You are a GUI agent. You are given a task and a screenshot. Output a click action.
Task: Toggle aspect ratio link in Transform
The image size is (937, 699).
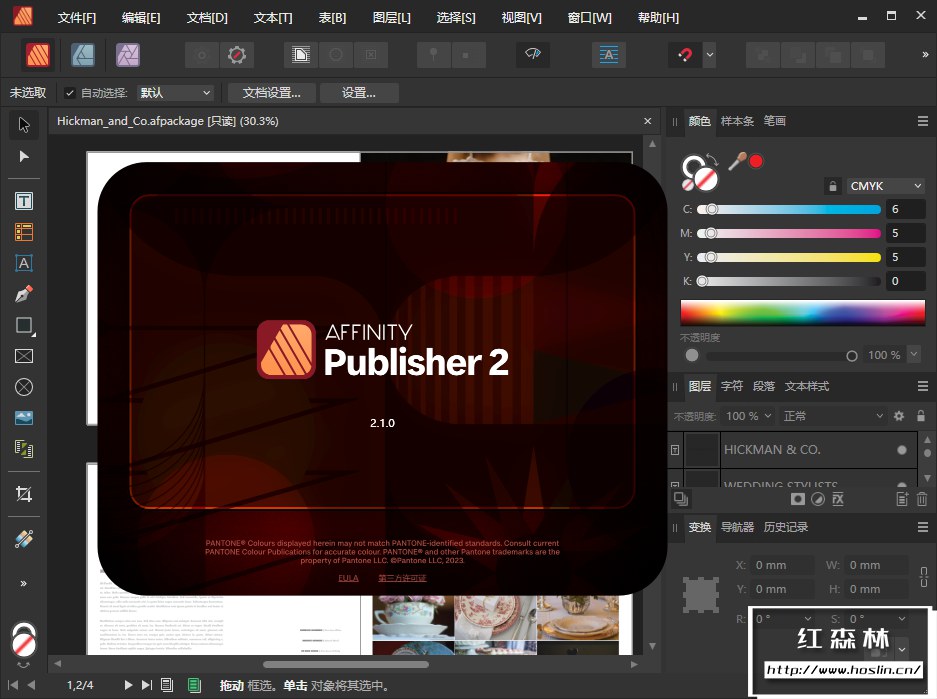click(924, 577)
